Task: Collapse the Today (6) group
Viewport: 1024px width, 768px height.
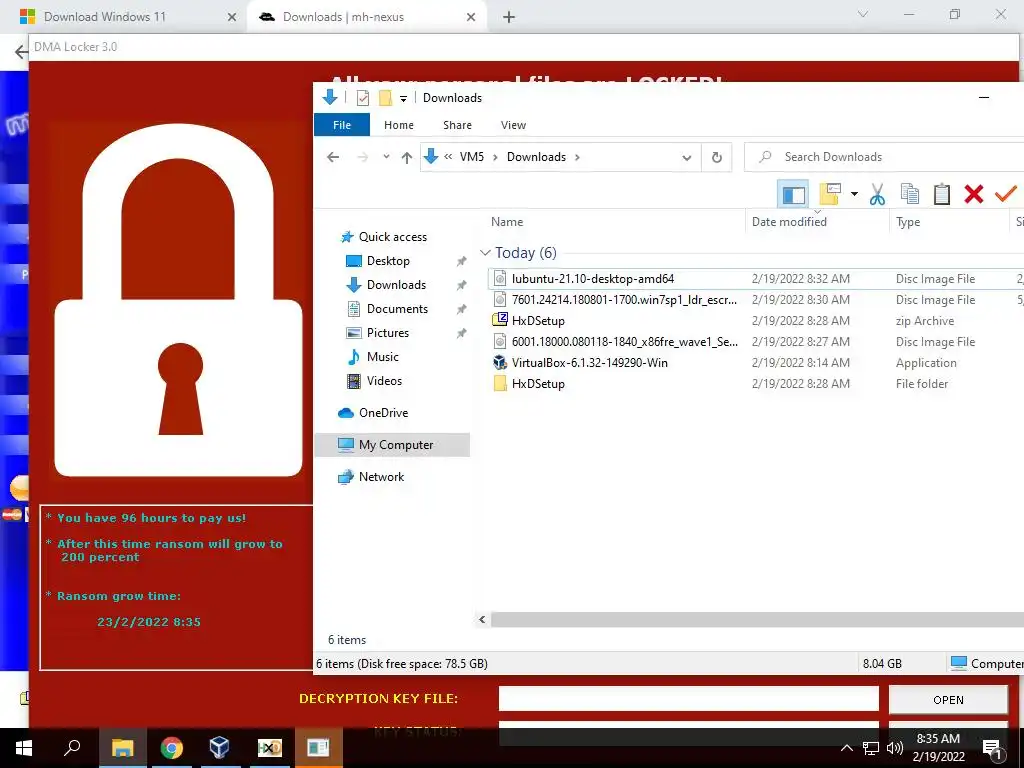Action: 485,253
